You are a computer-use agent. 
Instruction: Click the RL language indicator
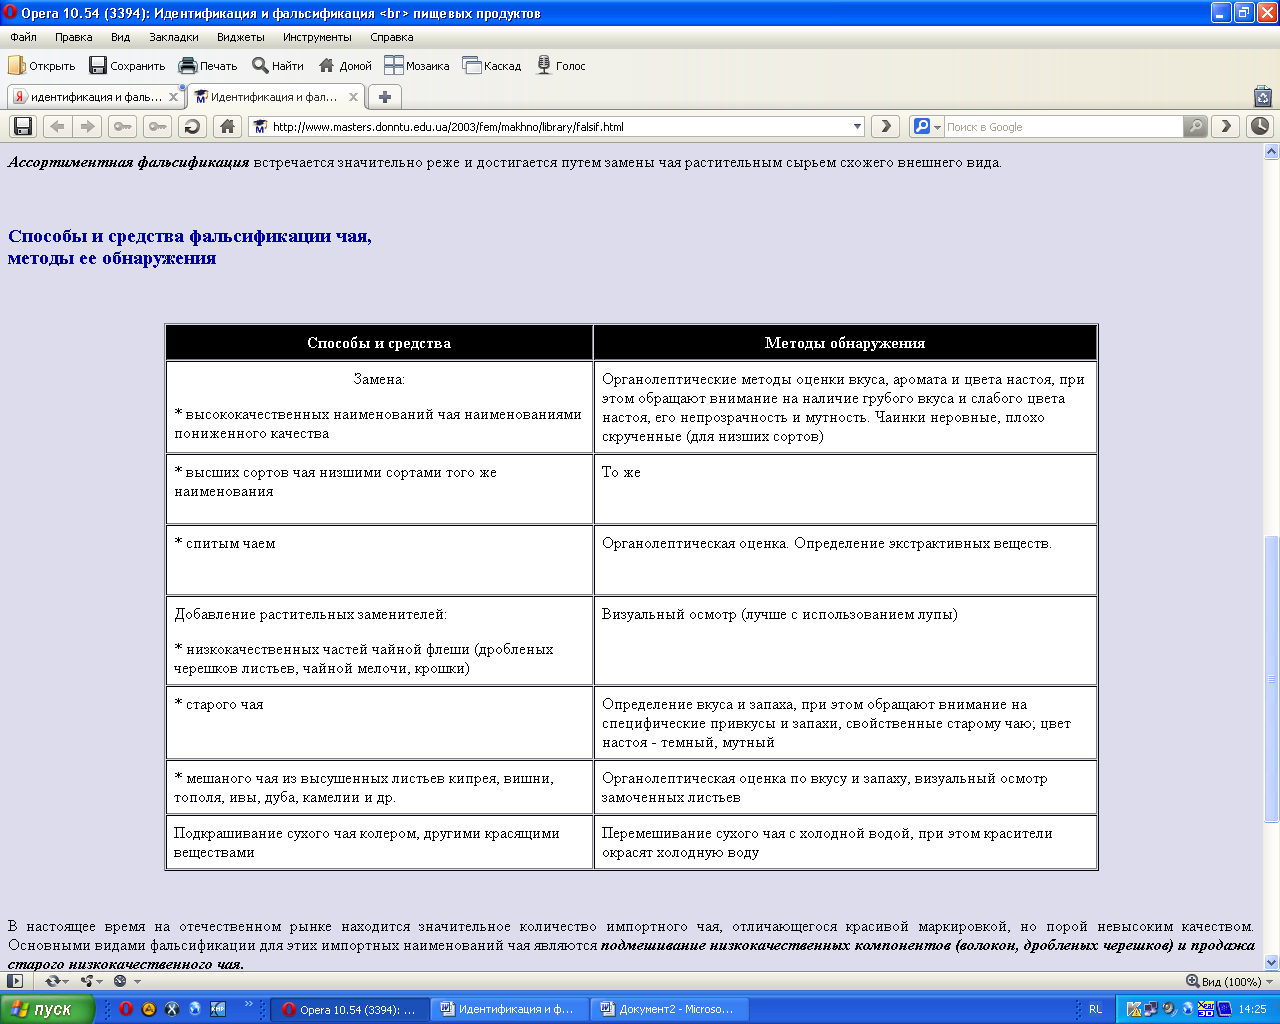pos(1095,1009)
